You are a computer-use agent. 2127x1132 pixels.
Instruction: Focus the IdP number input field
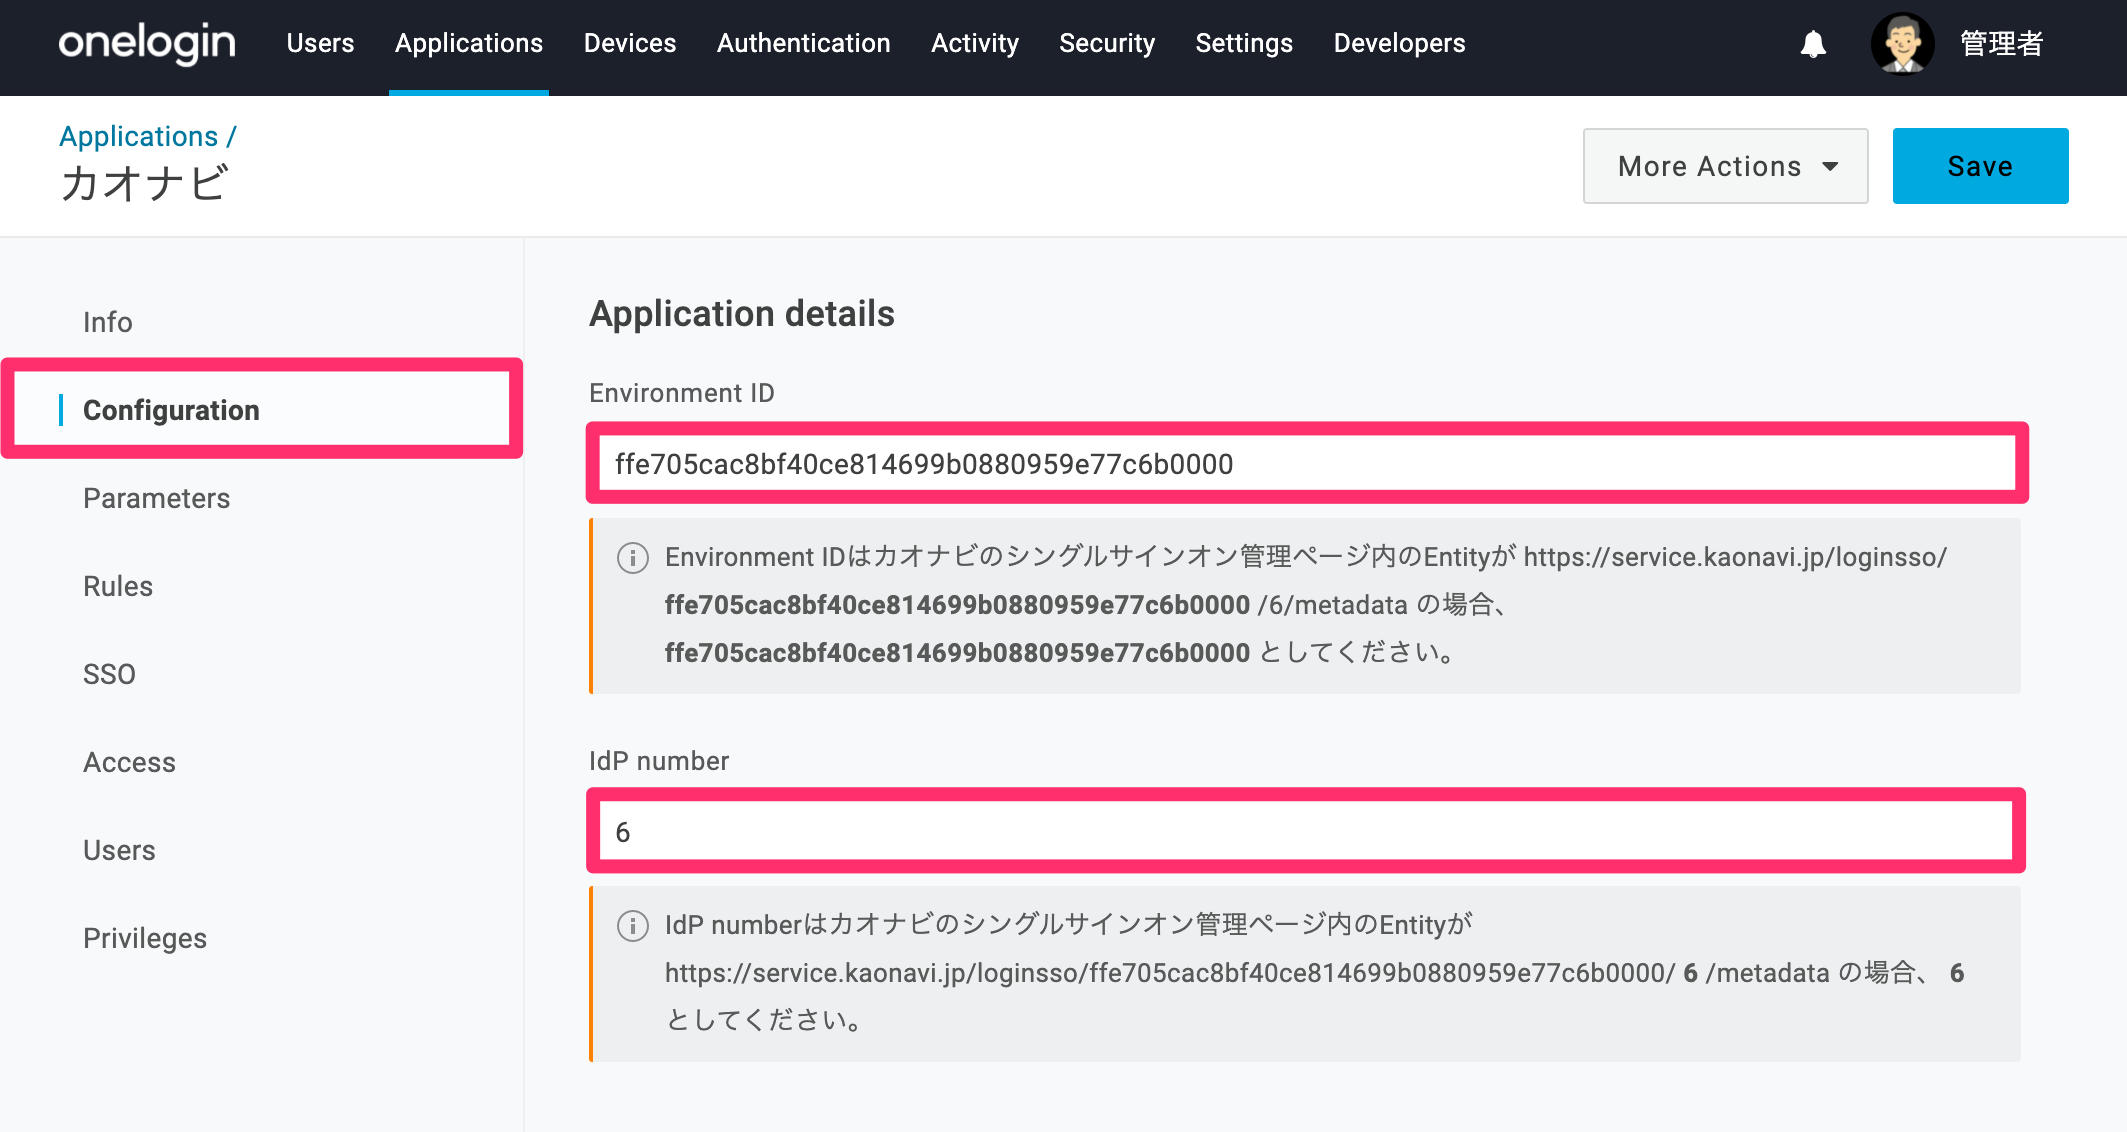click(x=1306, y=832)
